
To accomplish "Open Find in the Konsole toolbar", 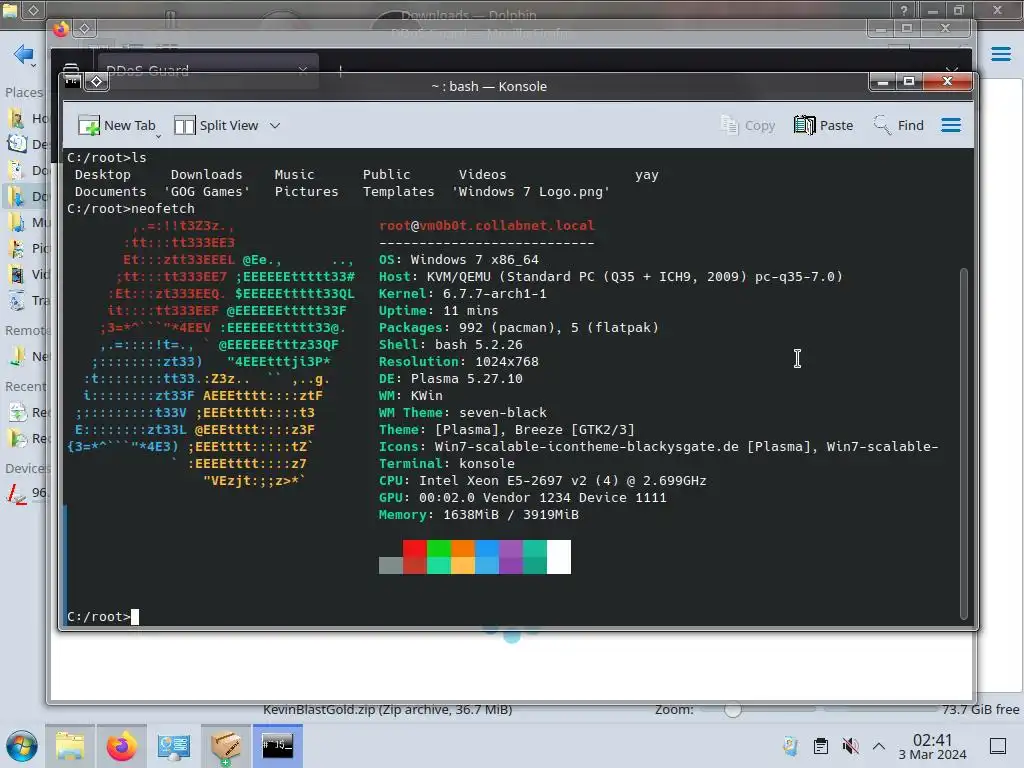I will (899, 125).
